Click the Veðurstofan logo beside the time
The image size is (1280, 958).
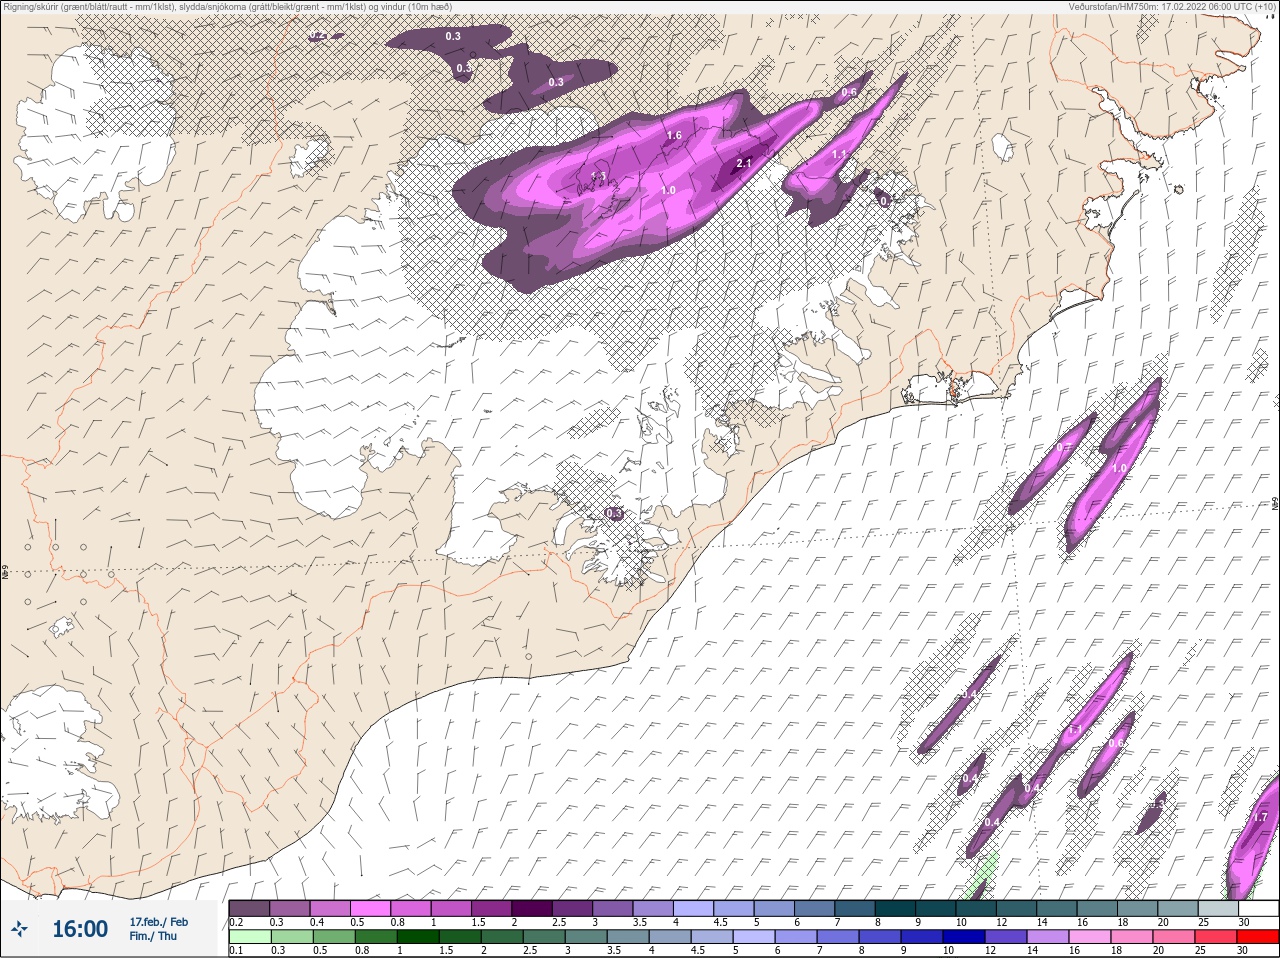(19, 929)
